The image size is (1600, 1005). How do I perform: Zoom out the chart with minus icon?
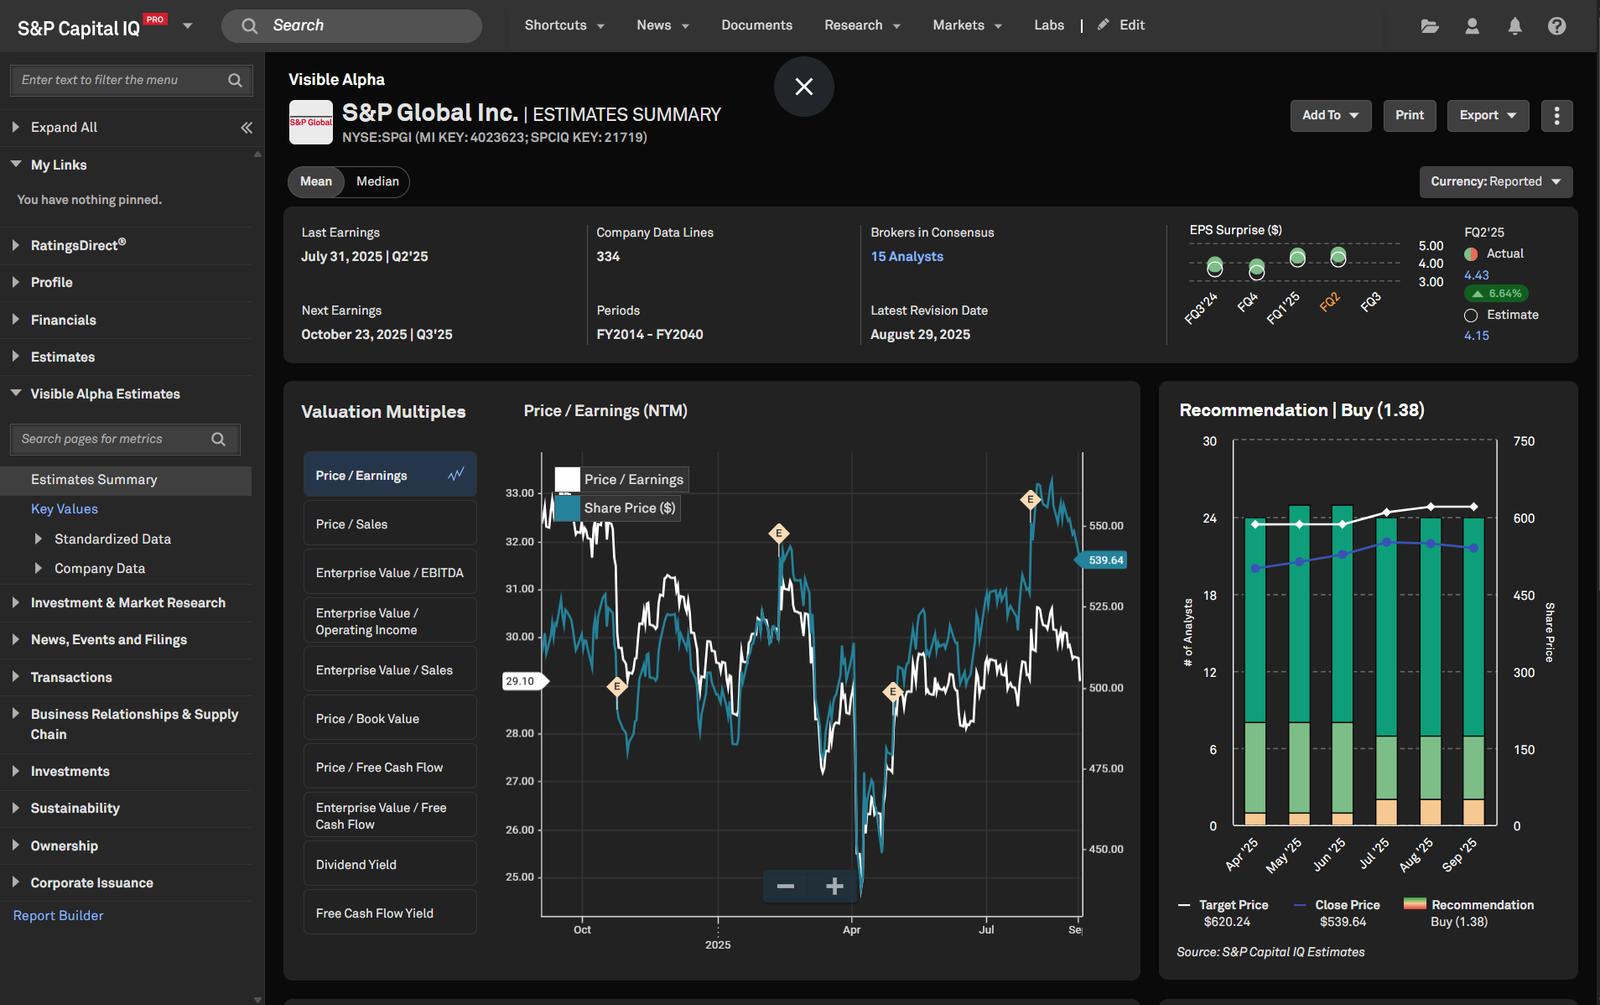786,886
